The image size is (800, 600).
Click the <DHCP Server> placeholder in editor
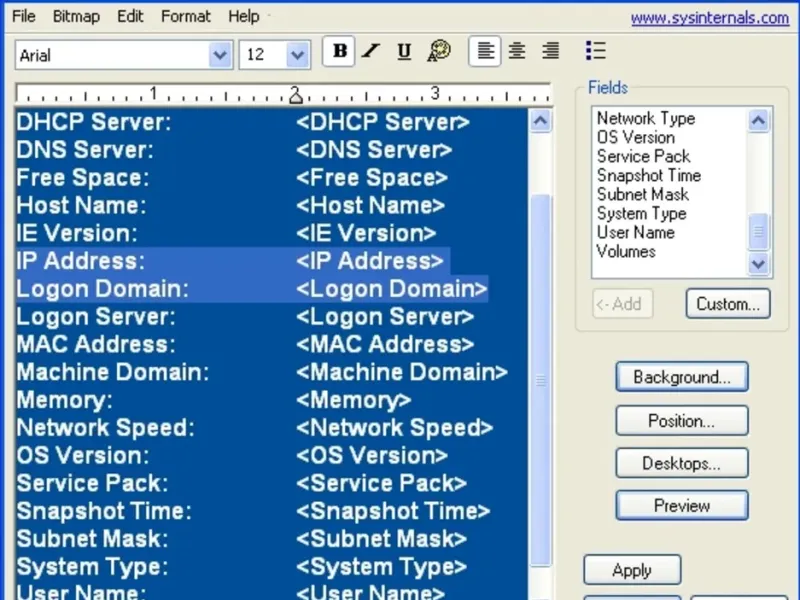point(383,122)
